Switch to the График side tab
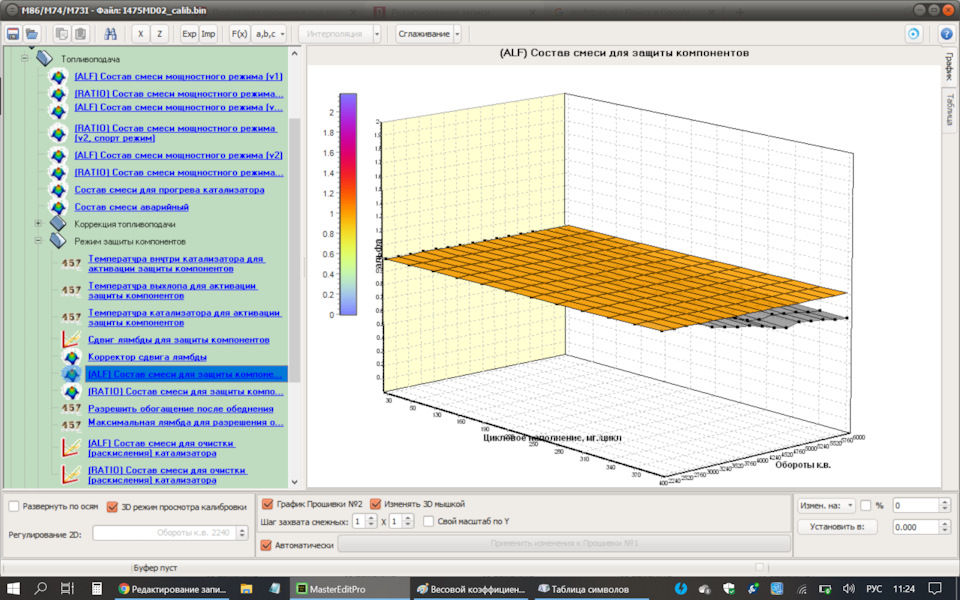Viewport: 960px width, 600px height. (x=950, y=66)
